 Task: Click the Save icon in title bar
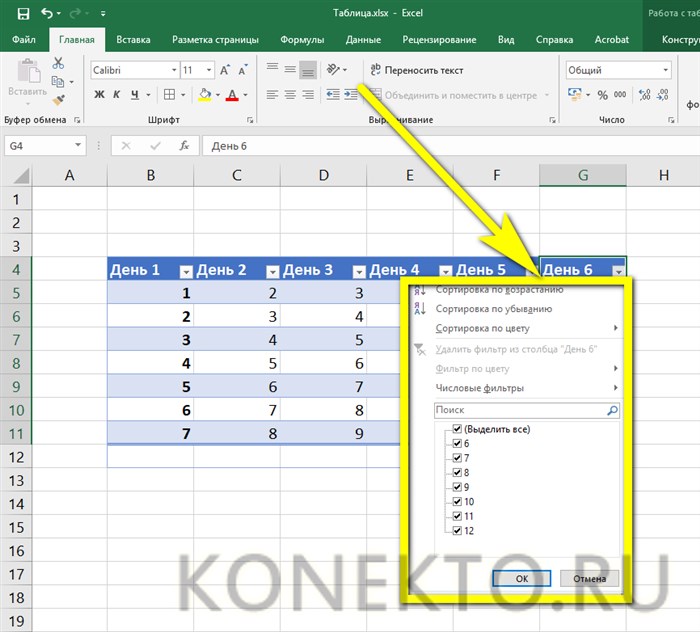[23, 13]
